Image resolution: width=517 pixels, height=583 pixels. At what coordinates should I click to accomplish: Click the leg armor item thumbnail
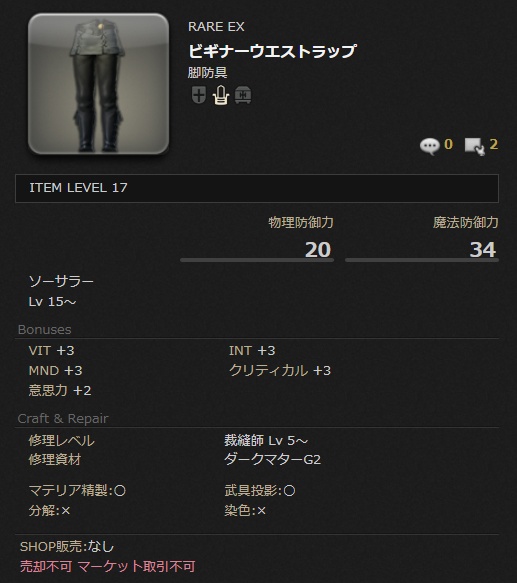(99, 84)
